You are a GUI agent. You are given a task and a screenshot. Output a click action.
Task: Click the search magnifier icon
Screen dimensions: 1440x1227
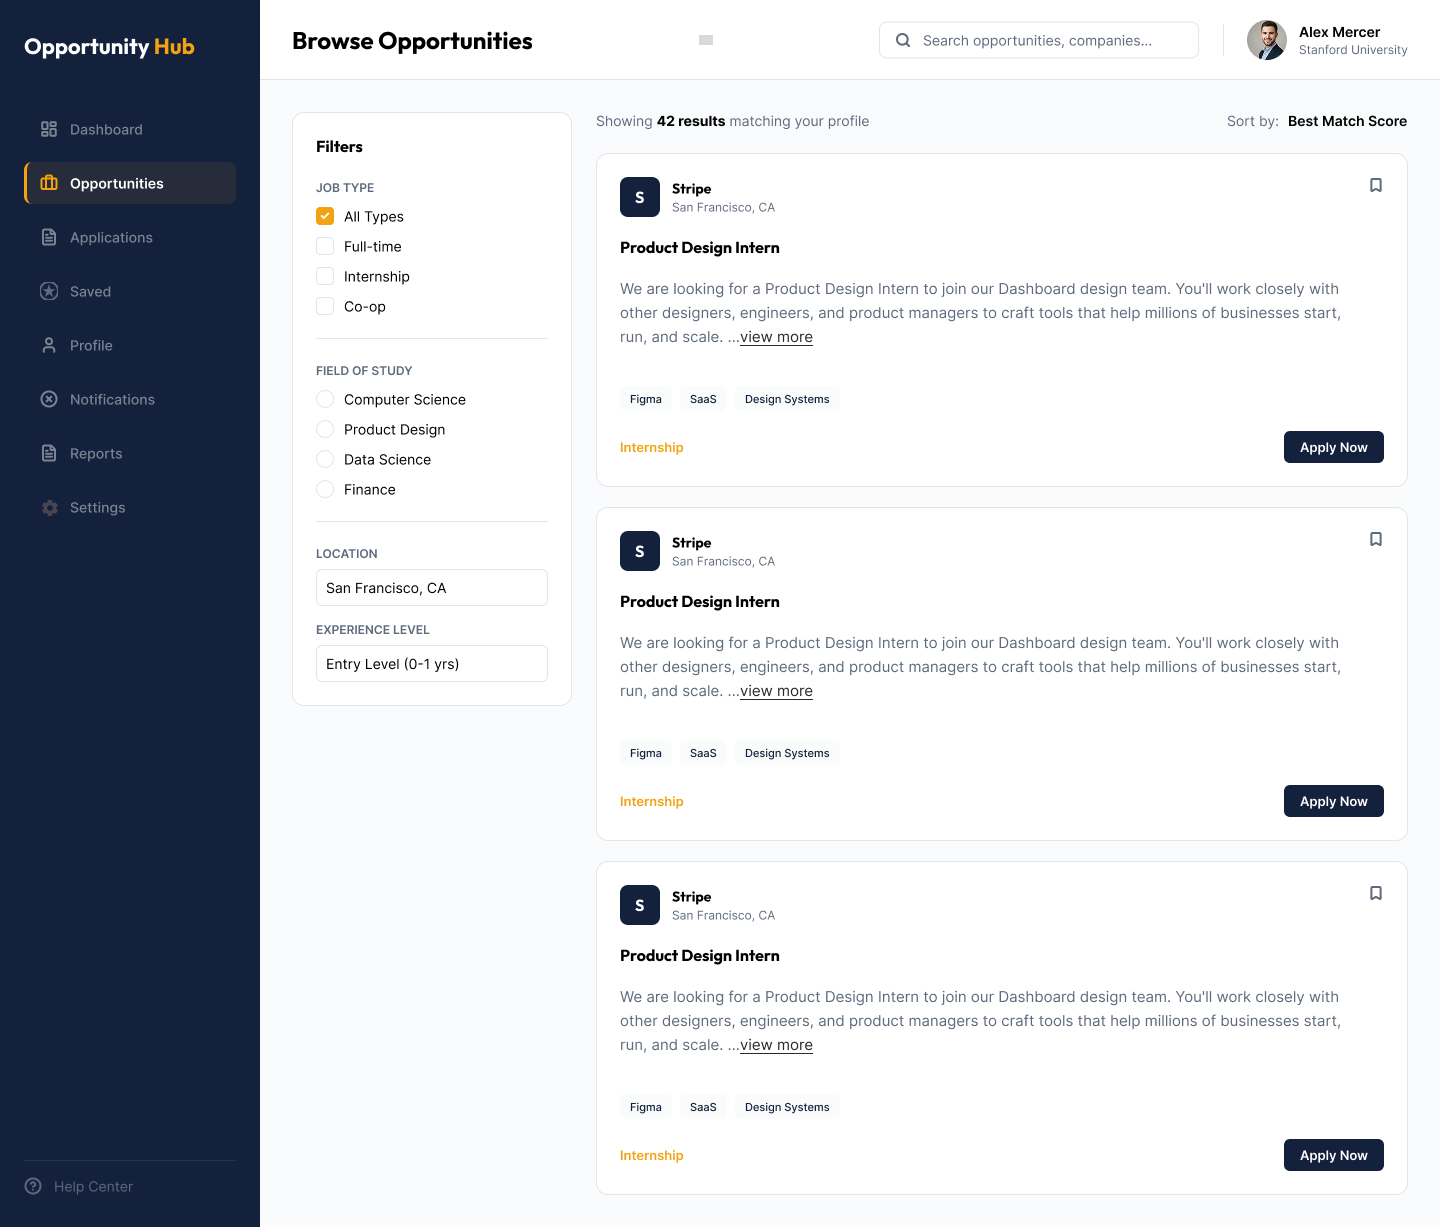(x=903, y=40)
